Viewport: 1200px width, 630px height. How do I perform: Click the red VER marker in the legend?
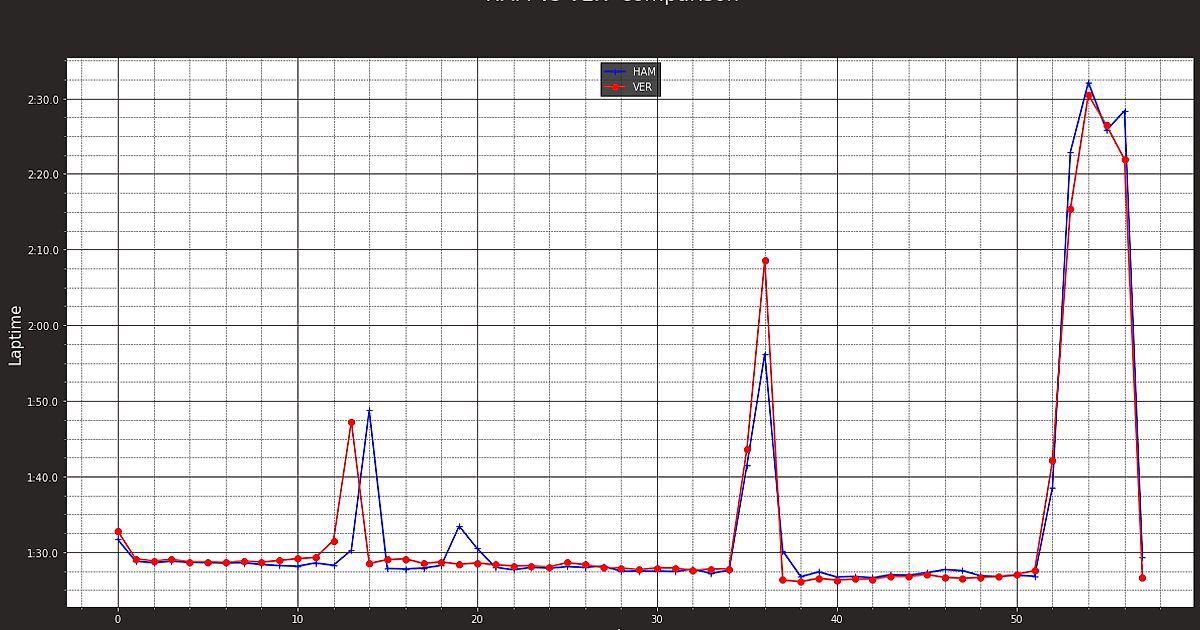(x=615, y=87)
